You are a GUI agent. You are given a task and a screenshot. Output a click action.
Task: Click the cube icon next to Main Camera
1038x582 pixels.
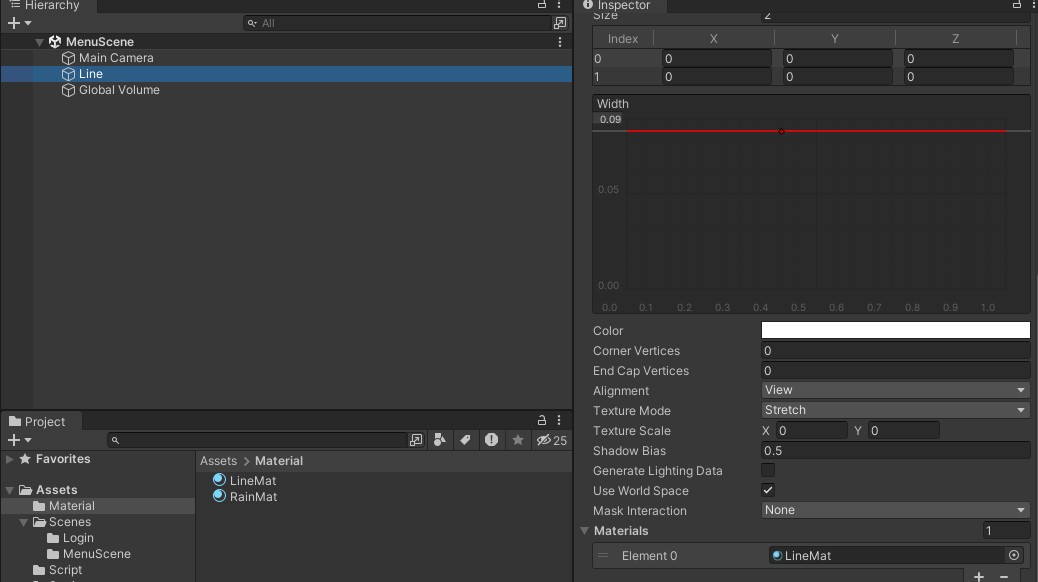pyautogui.click(x=68, y=58)
